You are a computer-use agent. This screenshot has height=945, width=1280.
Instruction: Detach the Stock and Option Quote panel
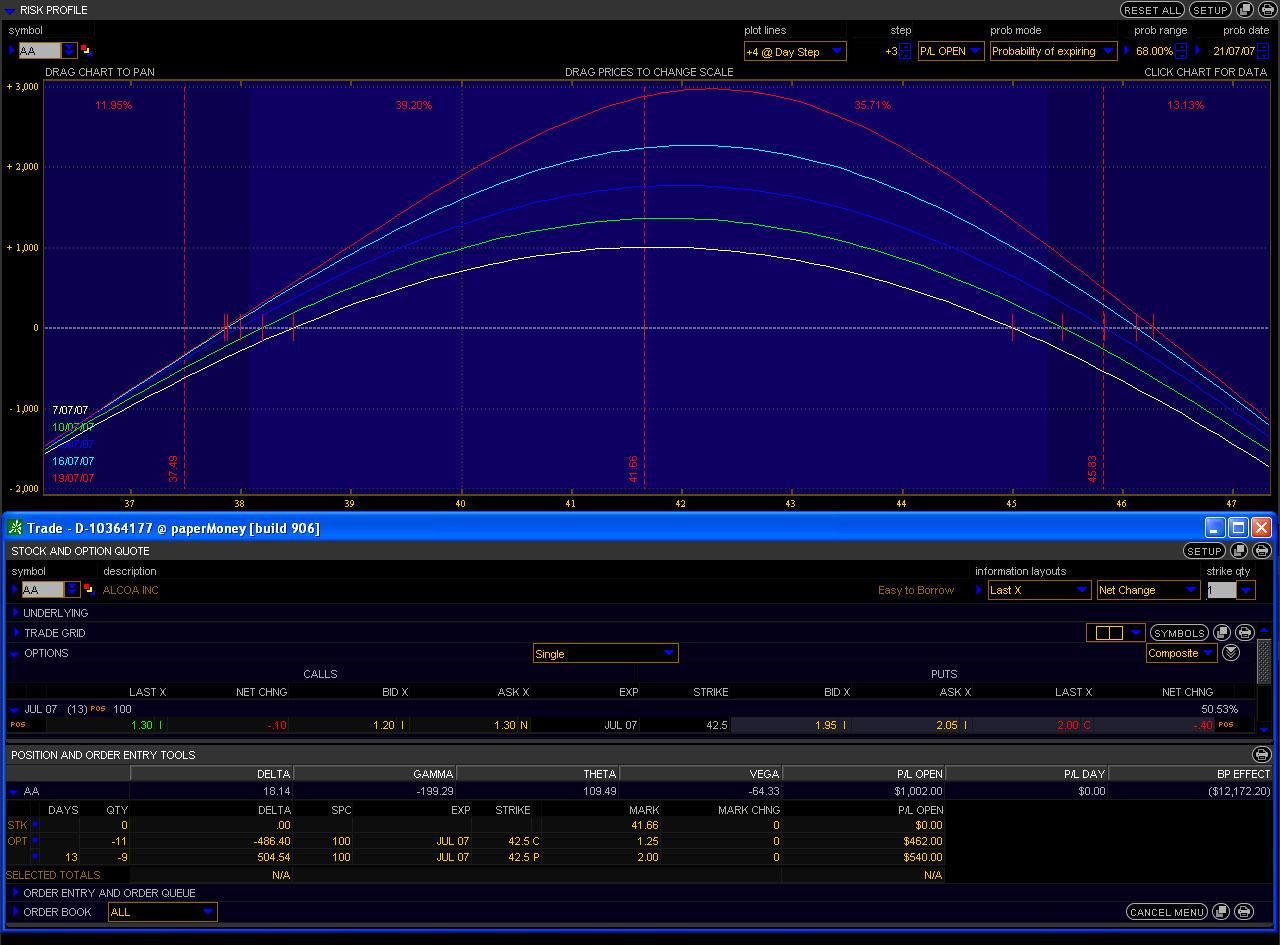1240,551
